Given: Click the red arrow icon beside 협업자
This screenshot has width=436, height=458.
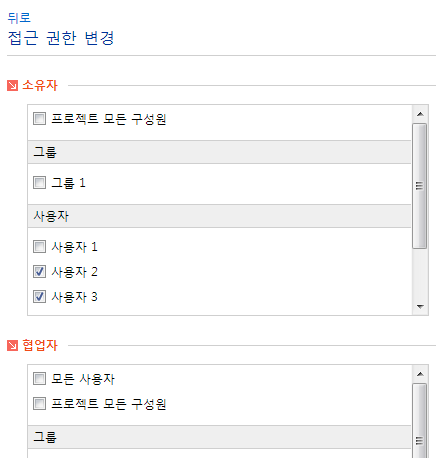Looking at the screenshot, I should click(x=12, y=346).
